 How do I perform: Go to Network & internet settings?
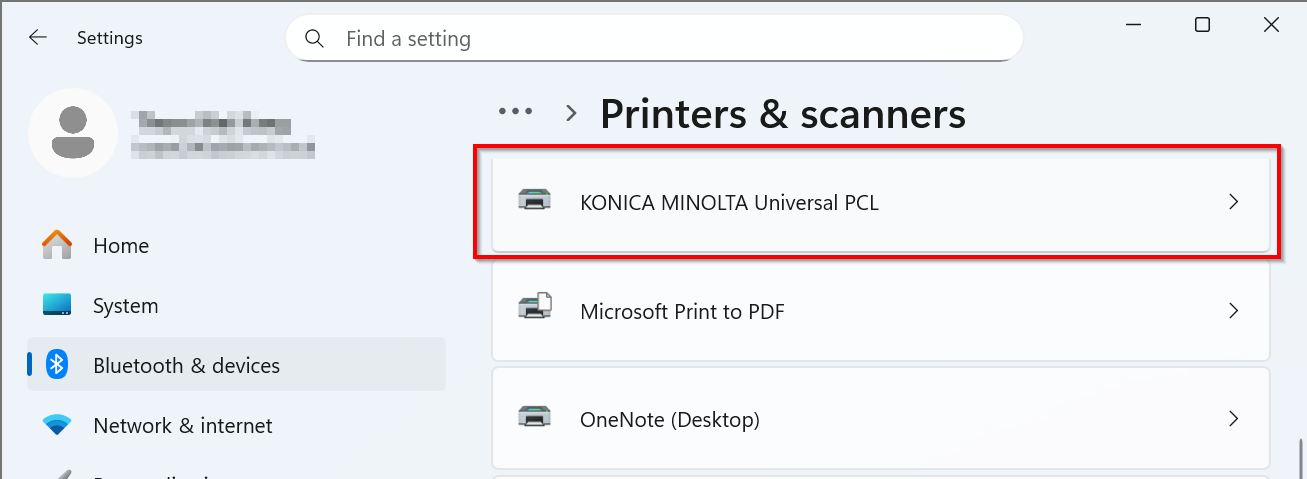tap(182, 426)
